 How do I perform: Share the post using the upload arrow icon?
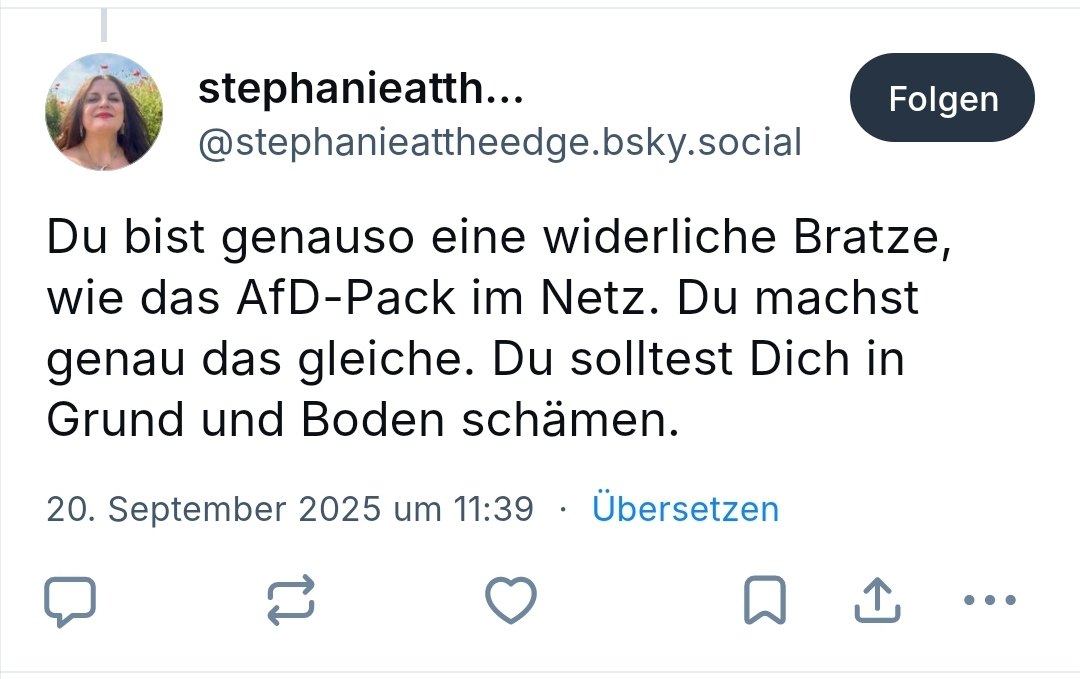tap(876, 601)
